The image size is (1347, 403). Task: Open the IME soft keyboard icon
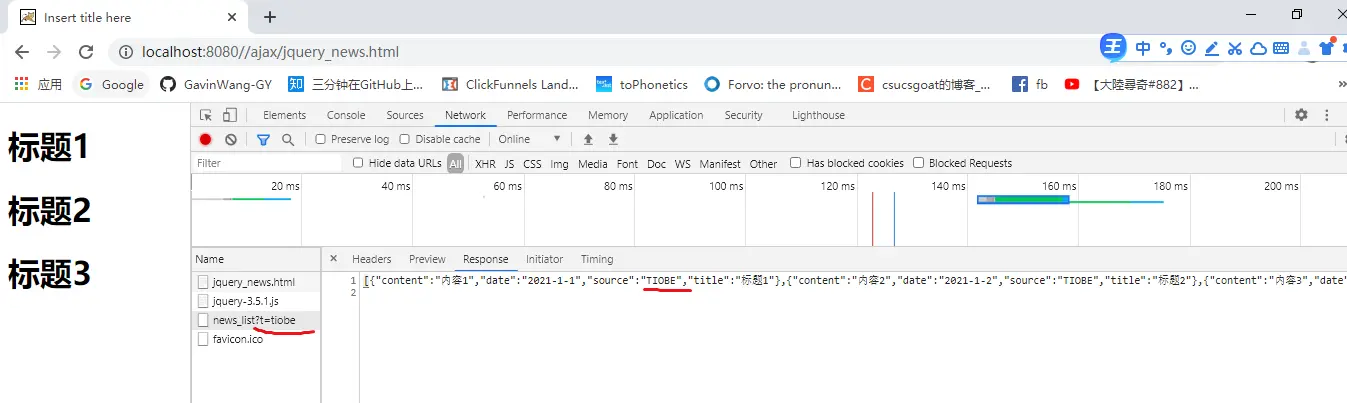click(1281, 47)
